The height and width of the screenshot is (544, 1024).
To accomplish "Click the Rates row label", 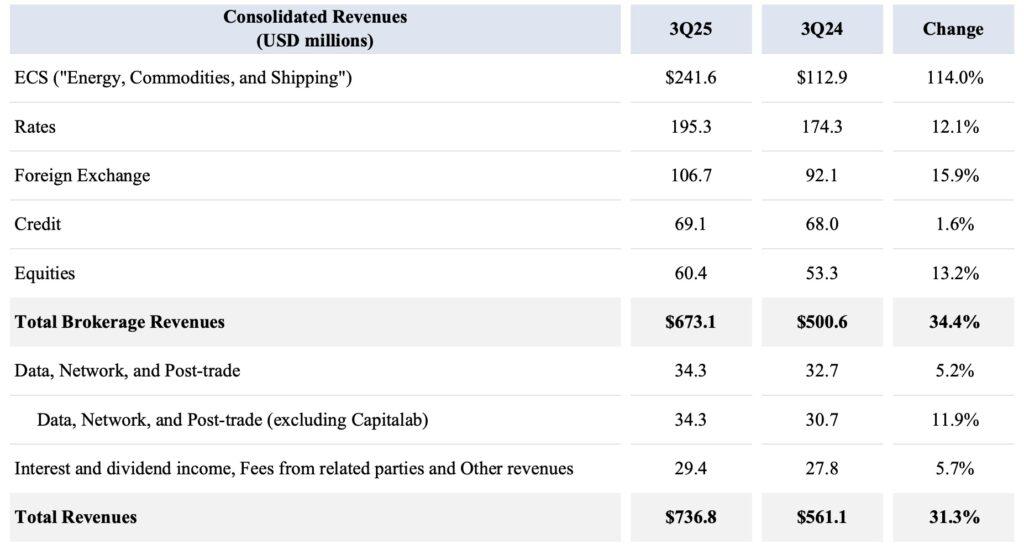I will click(35, 127).
